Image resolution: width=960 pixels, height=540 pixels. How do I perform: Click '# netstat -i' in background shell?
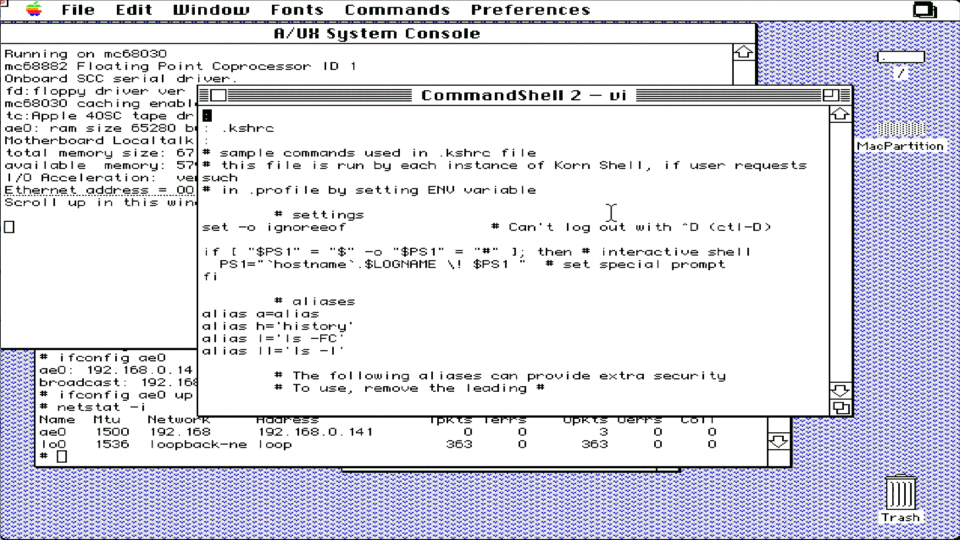coord(93,407)
